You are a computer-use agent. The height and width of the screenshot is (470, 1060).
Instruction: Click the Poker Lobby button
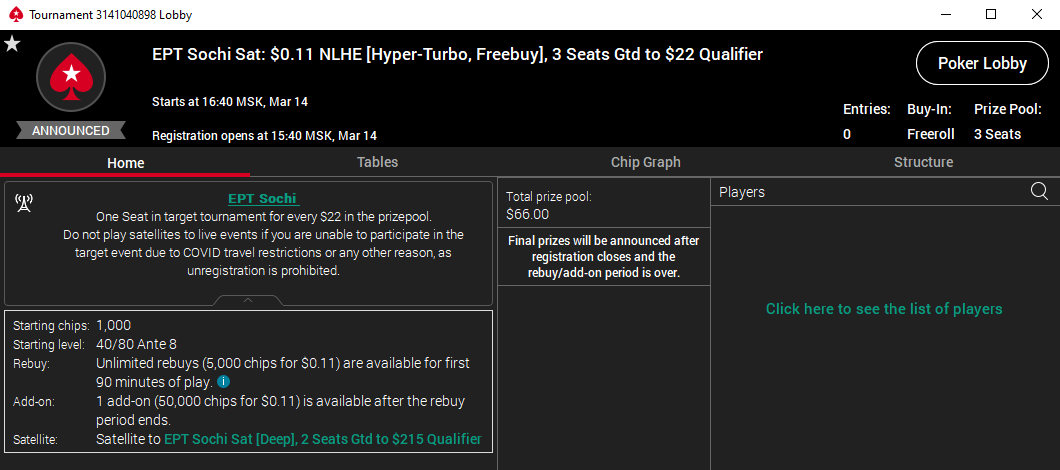[x=982, y=63]
